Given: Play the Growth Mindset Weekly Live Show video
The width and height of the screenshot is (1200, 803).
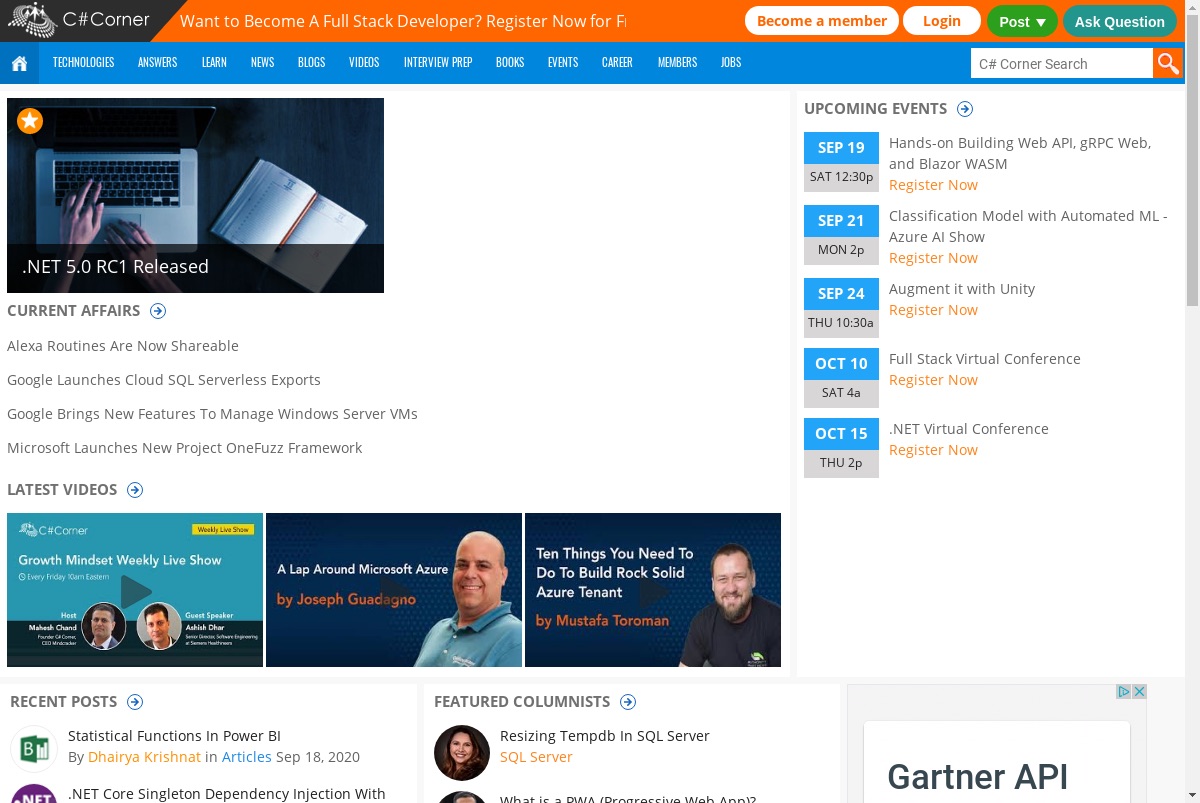Looking at the screenshot, I should tap(135, 590).
